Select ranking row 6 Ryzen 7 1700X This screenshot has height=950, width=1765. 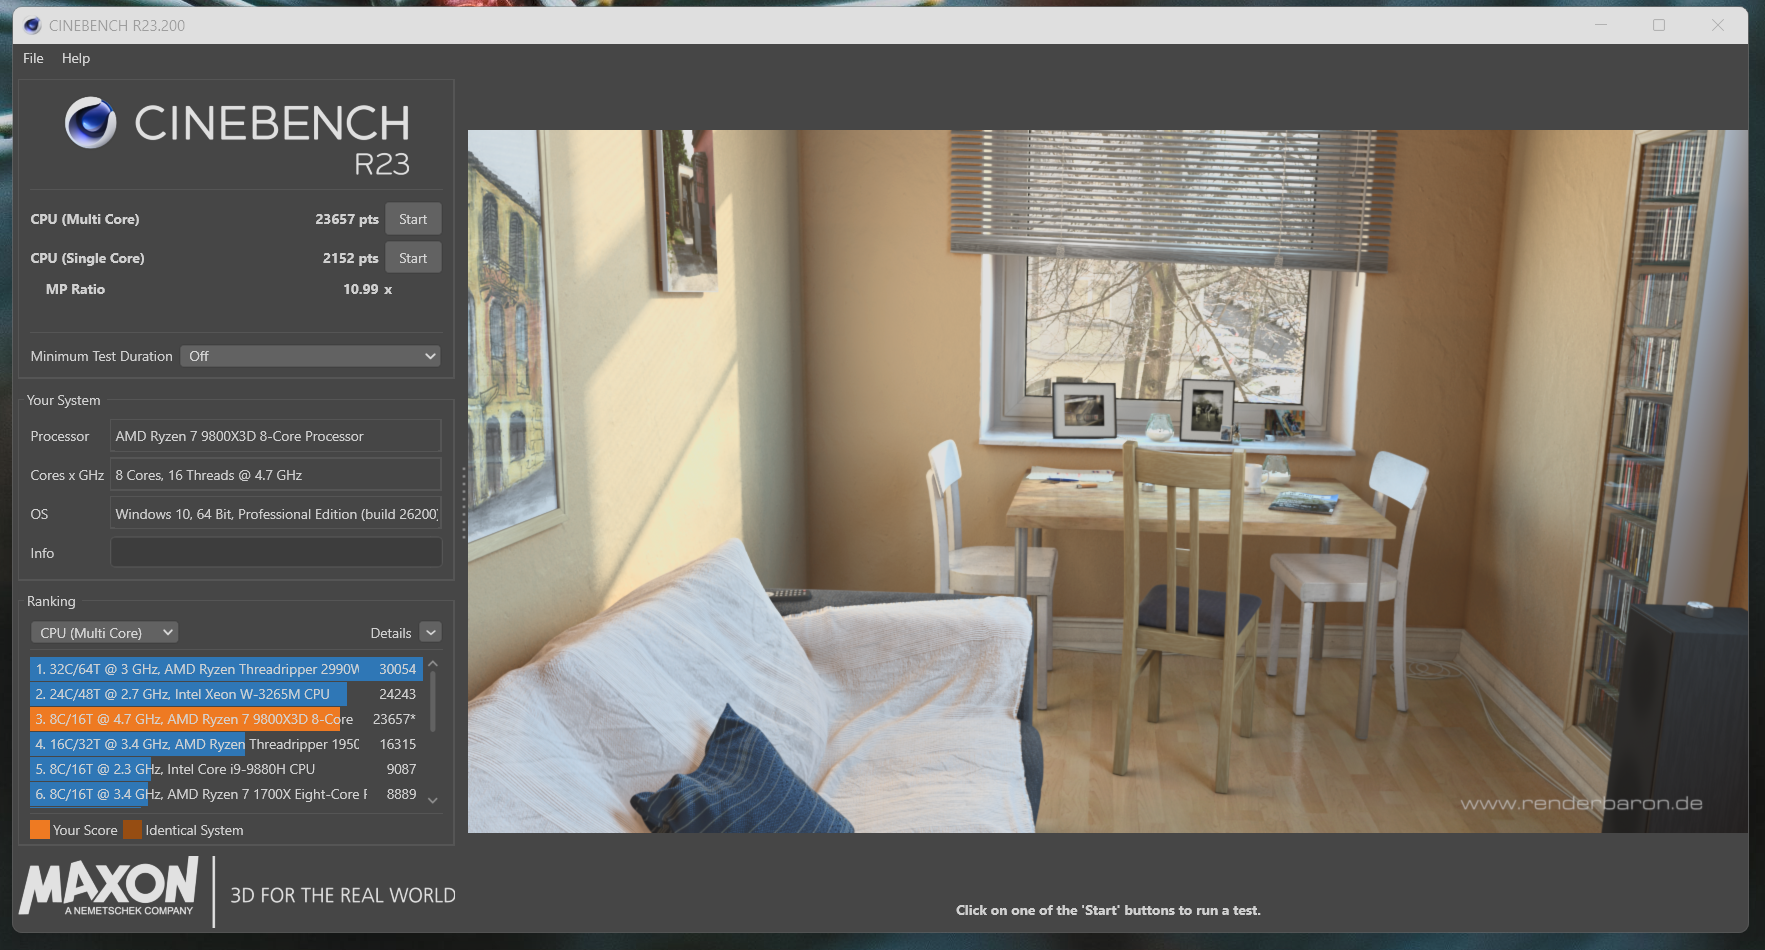click(x=226, y=794)
